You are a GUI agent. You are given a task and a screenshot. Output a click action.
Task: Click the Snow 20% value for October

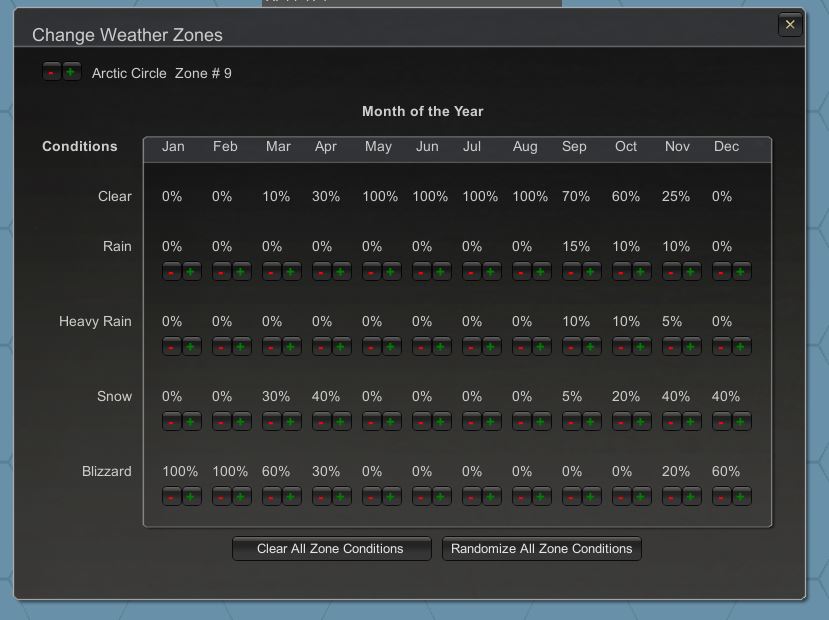[626, 396]
